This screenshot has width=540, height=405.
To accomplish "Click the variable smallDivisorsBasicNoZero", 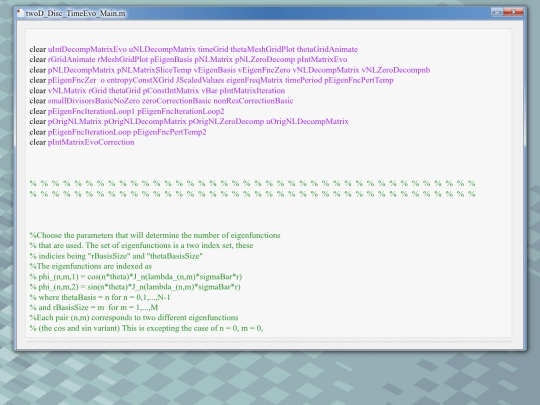I will click(x=94, y=101).
